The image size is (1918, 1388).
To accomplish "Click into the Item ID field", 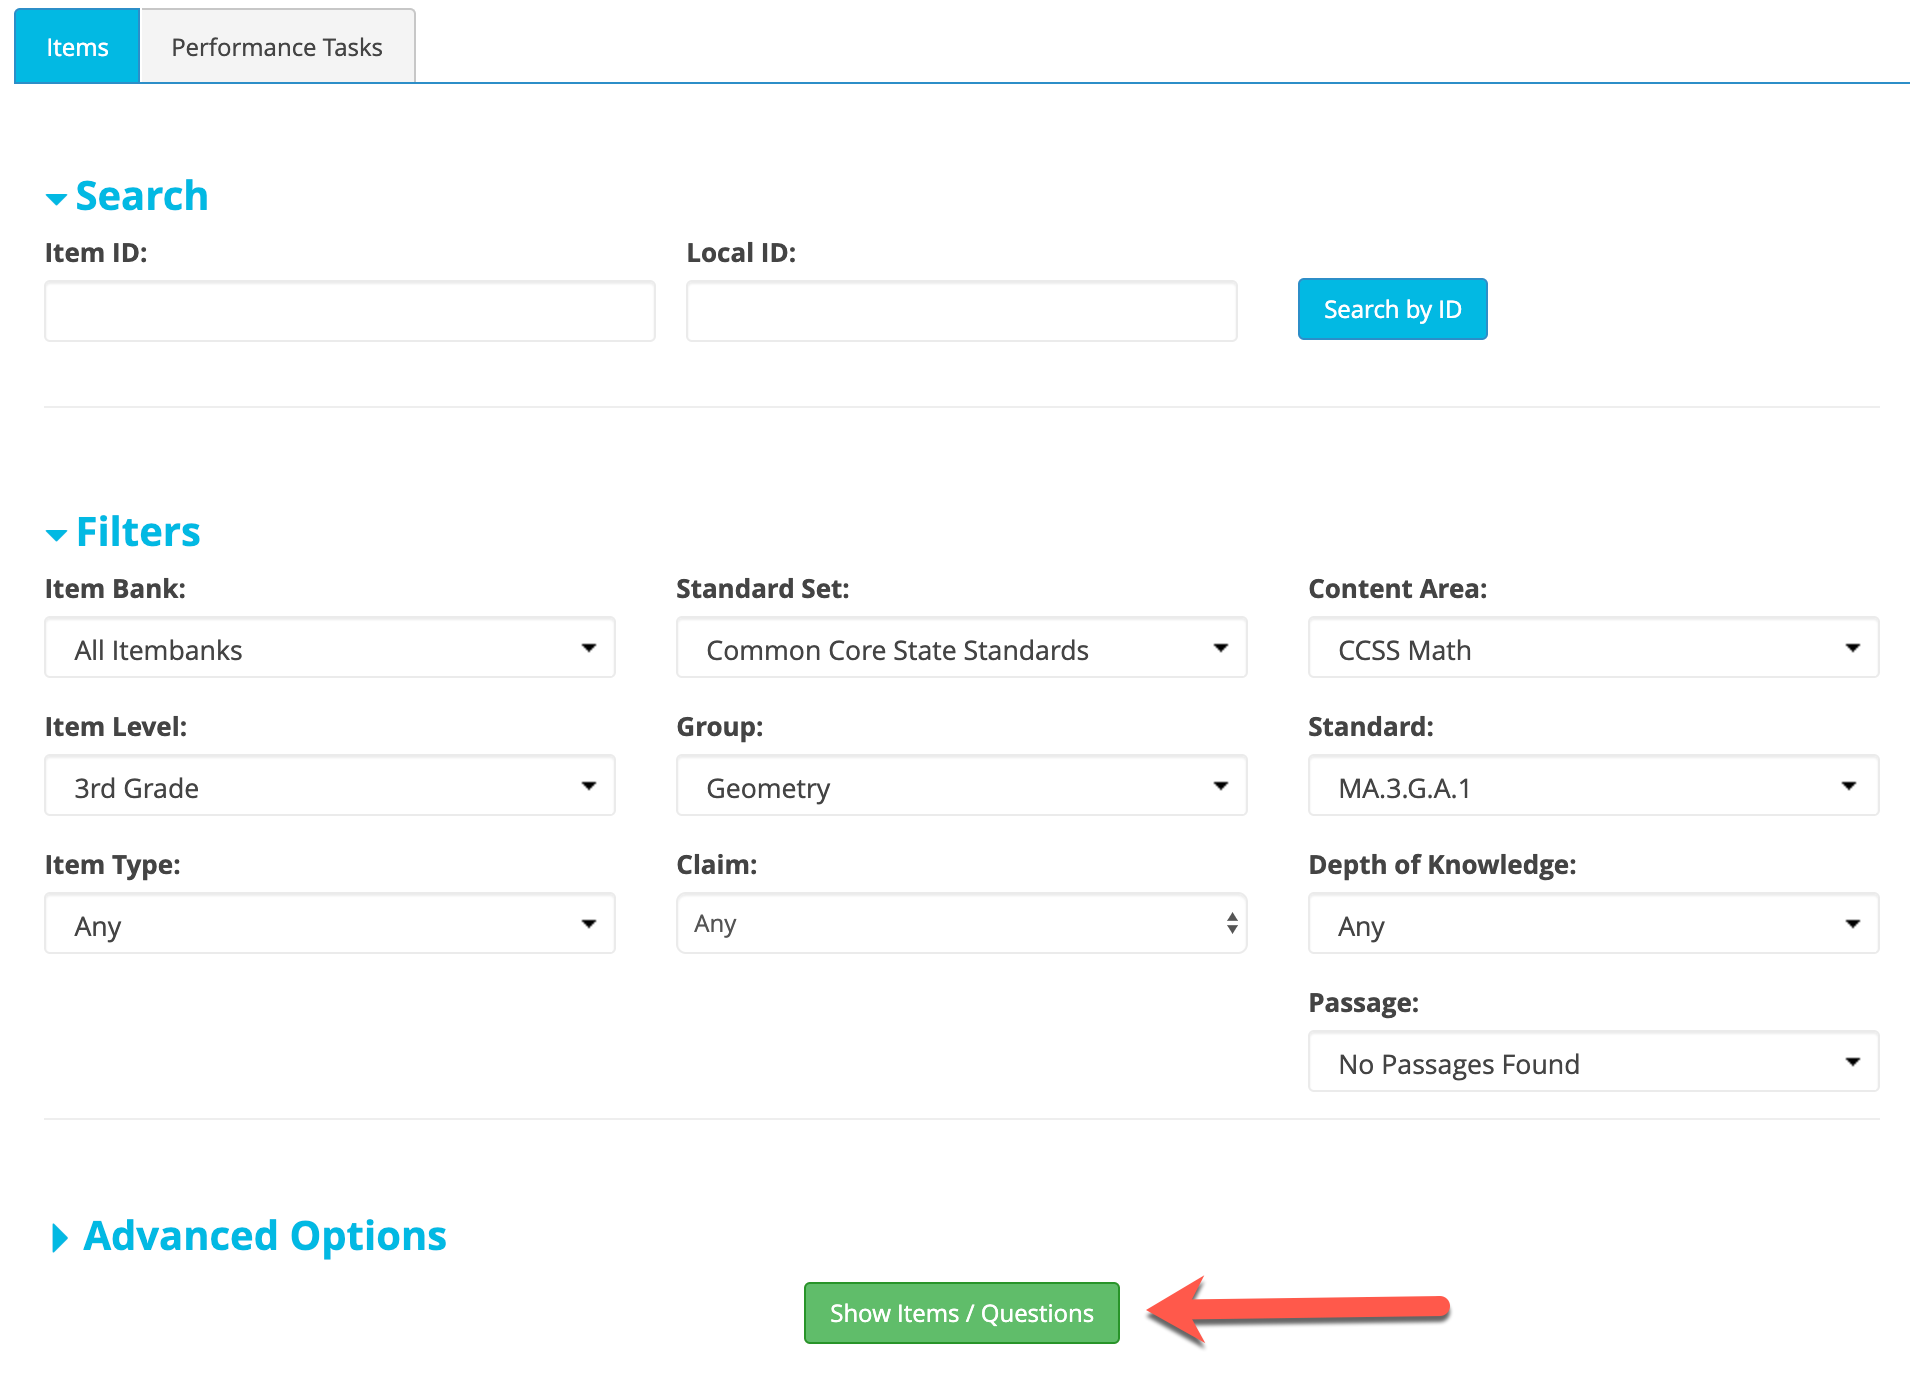I will (x=350, y=311).
